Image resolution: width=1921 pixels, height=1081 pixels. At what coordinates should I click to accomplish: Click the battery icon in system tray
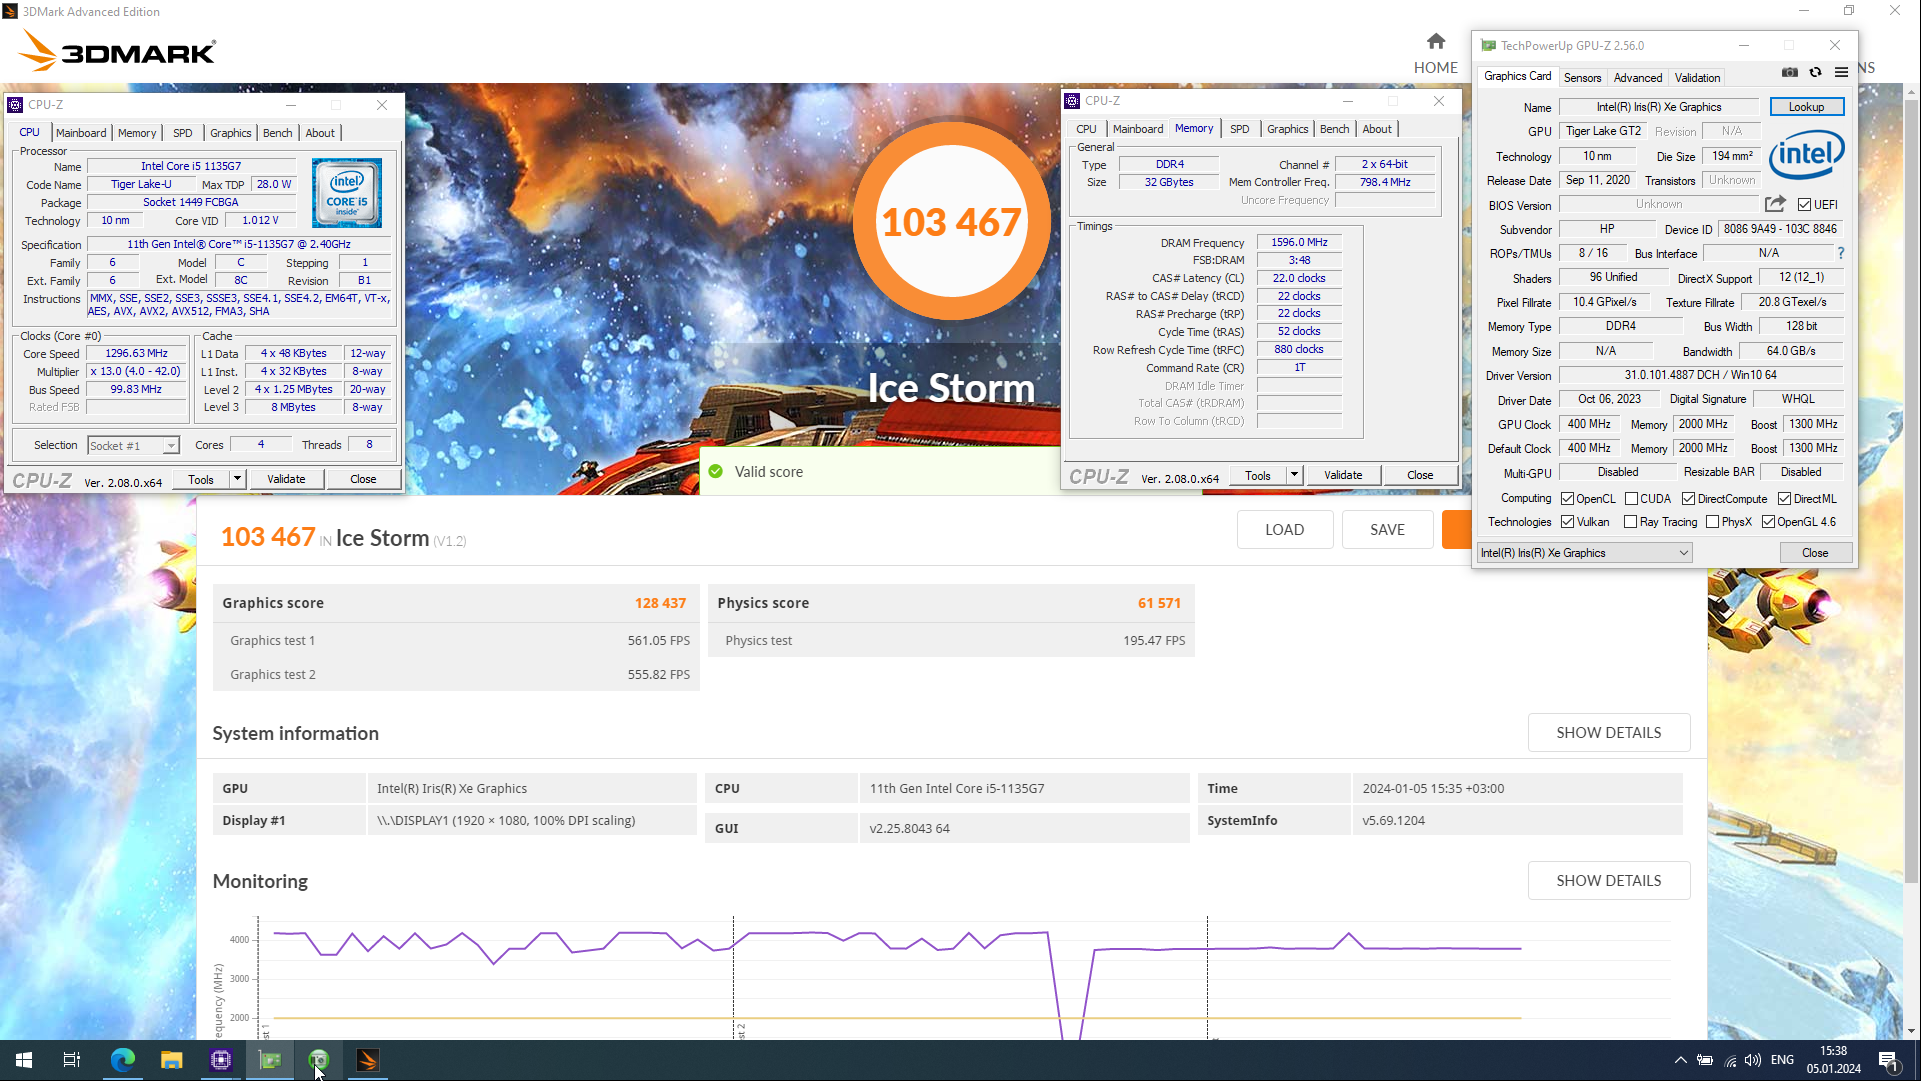coord(1705,1060)
